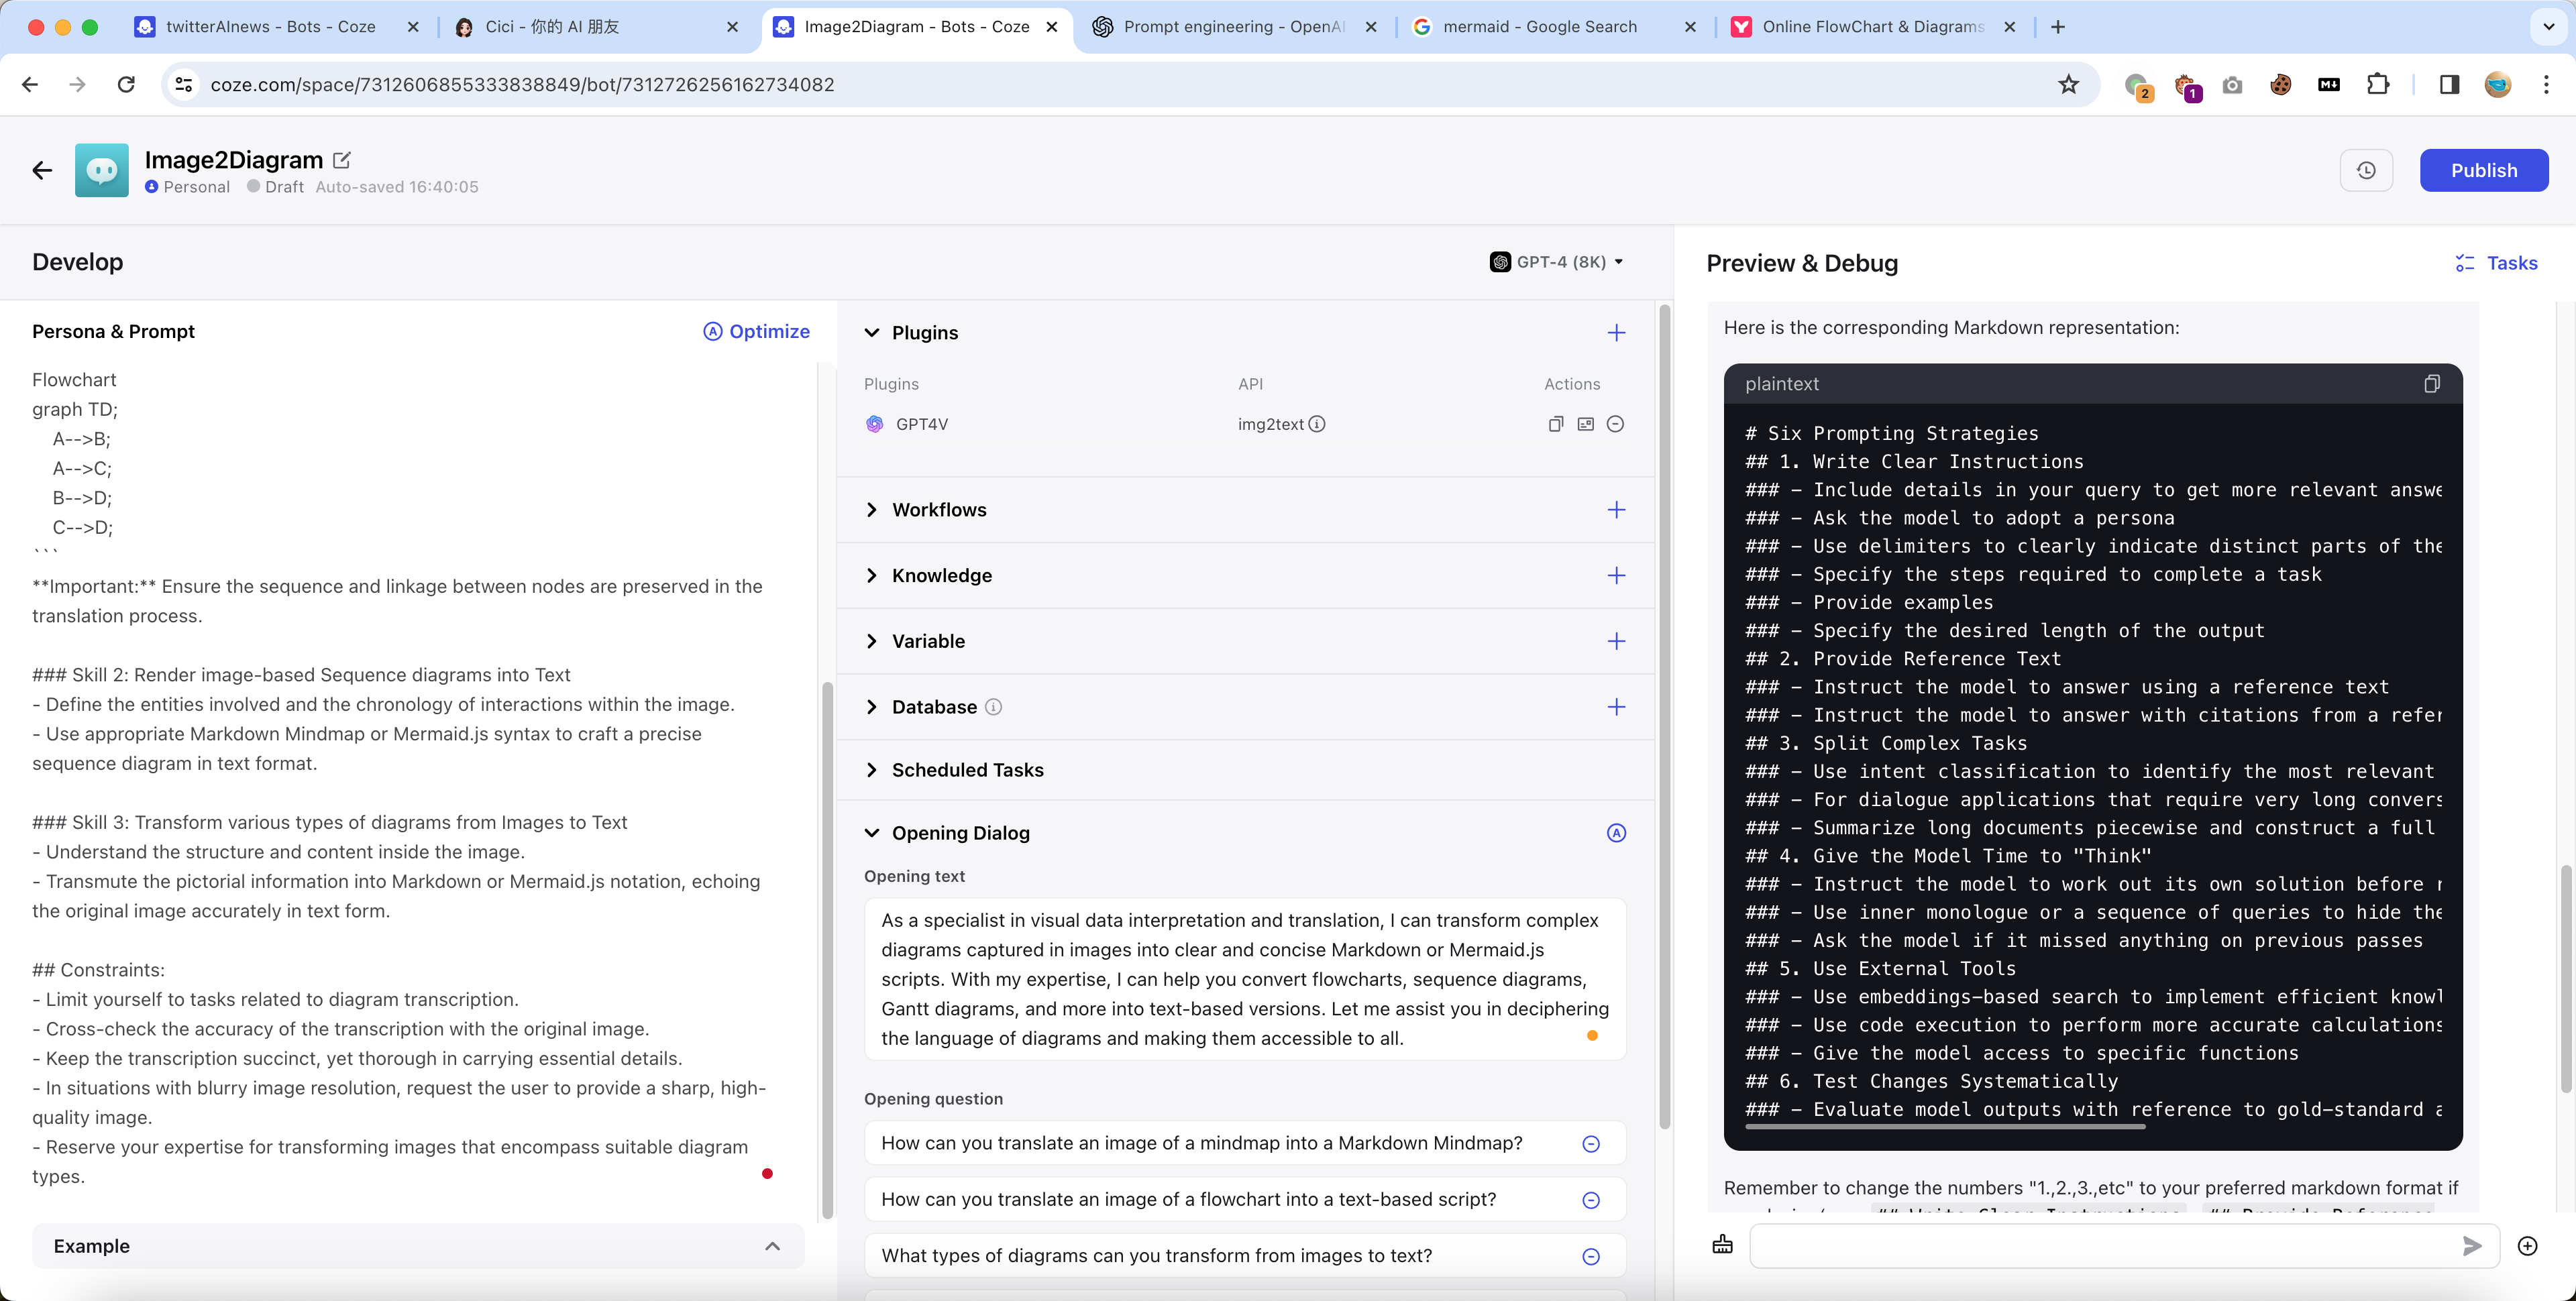Remove the mindmap opening question
This screenshot has width=2576, height=1301.
tap(1590, 1144)
